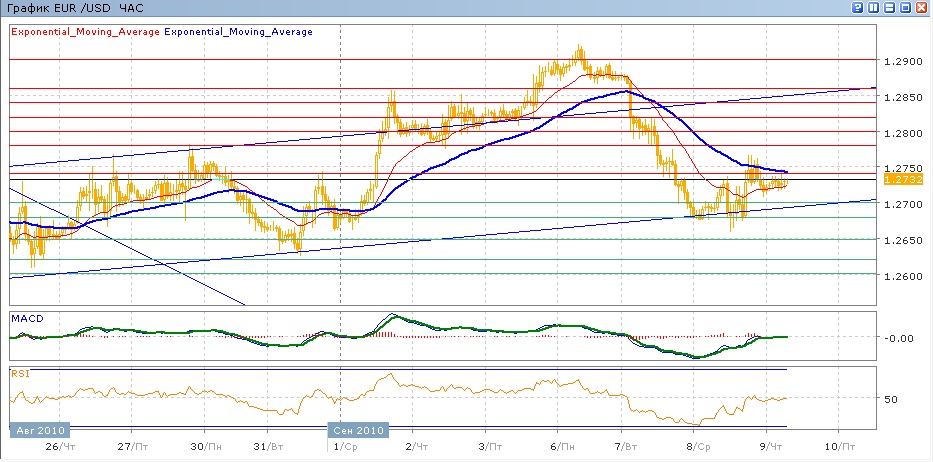Image resolution: width=933 pixels, height=462 pixels.
Task: Click the MACD -0.00 axis label
Action: 898,338
